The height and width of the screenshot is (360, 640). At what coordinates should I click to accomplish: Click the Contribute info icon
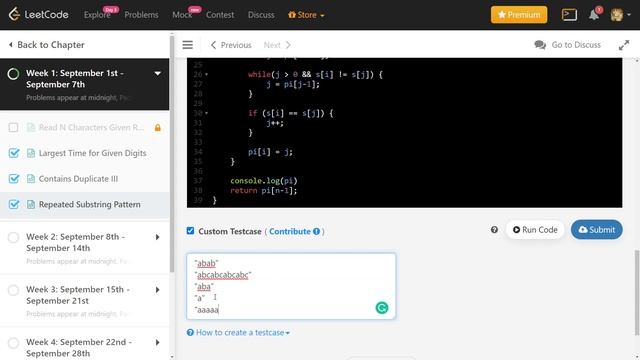pyautogui.click(x=316, y=231)
